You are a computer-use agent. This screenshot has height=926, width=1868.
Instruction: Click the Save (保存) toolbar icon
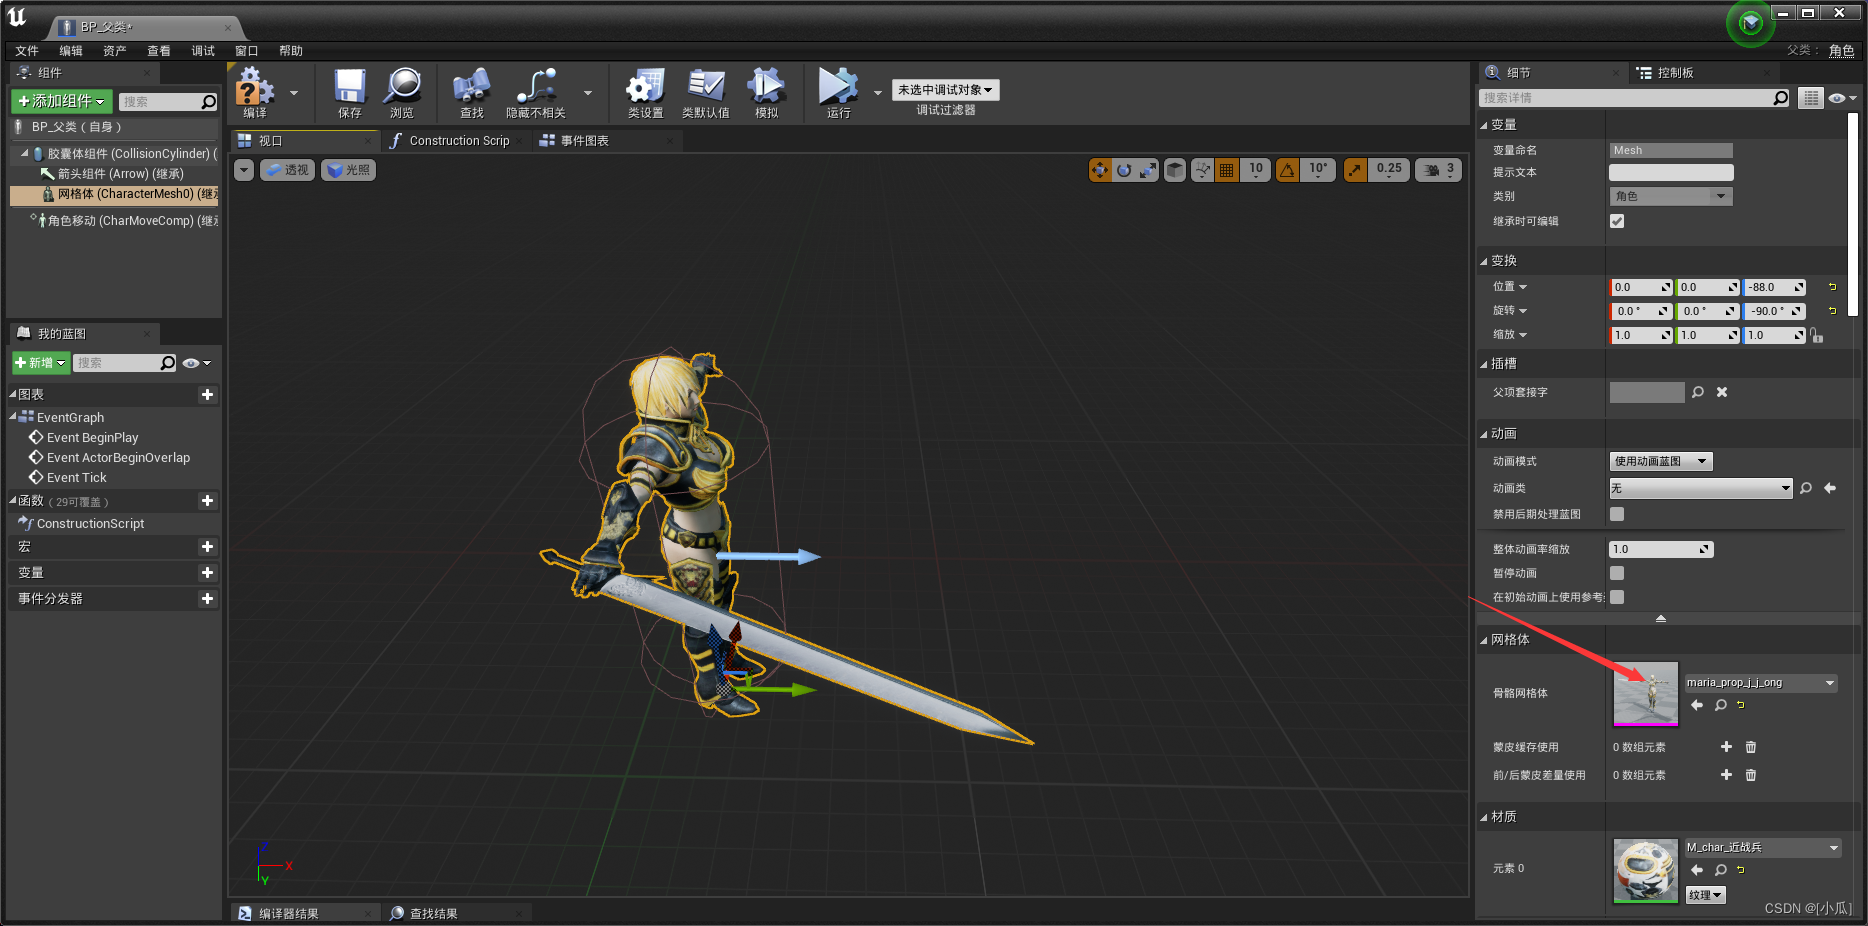pos(350,88)
